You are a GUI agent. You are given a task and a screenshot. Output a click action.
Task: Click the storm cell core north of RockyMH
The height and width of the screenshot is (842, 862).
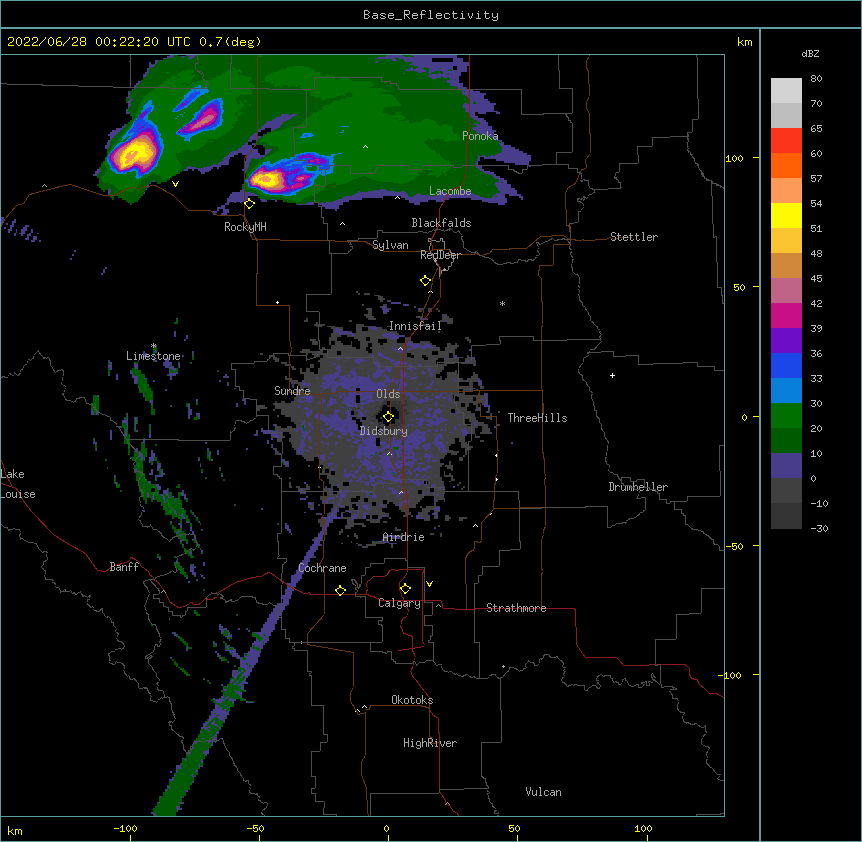(x=266, y=179)
